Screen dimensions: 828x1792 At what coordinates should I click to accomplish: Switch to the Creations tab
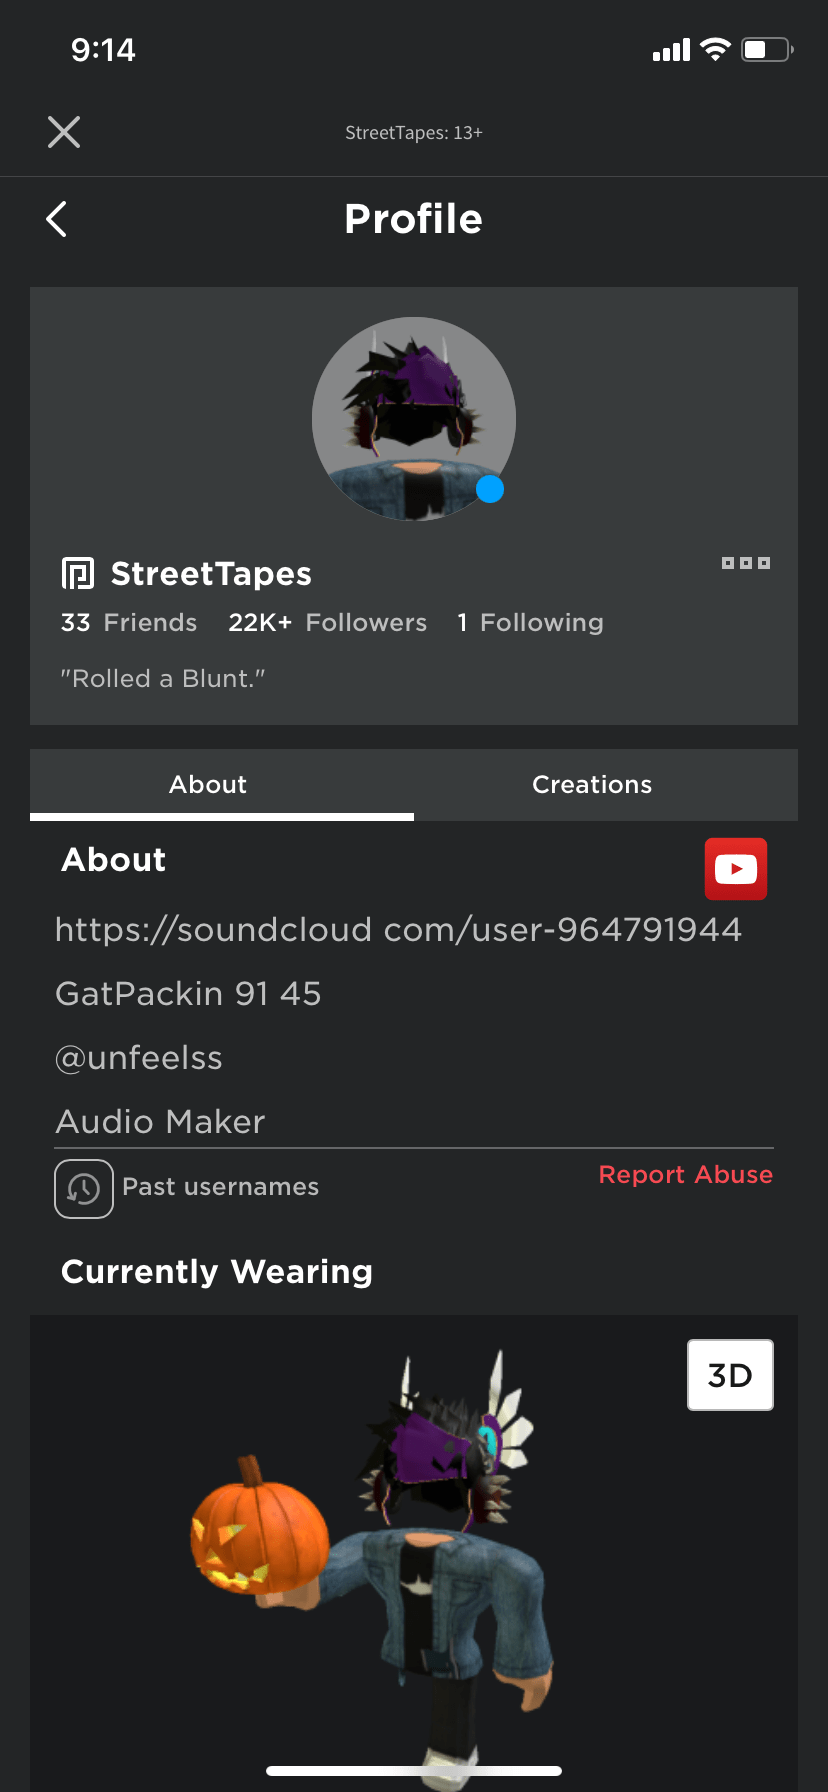[592, 784]
